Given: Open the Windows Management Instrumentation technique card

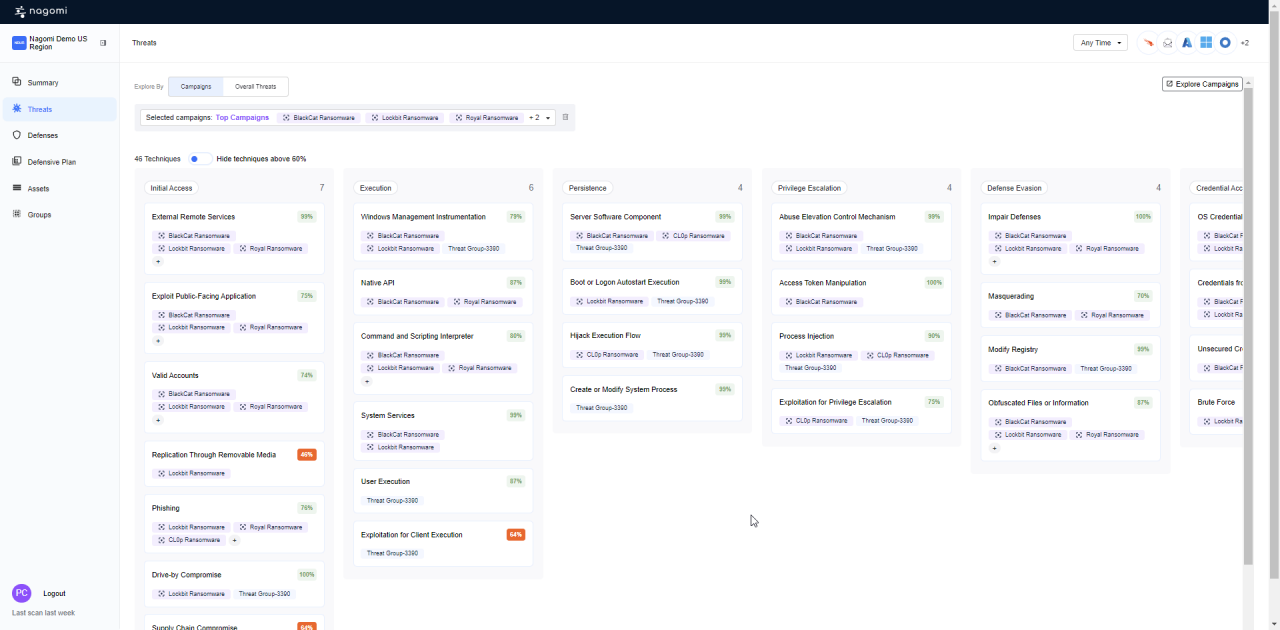Looking at the screenshot, I should click(443, 232).
